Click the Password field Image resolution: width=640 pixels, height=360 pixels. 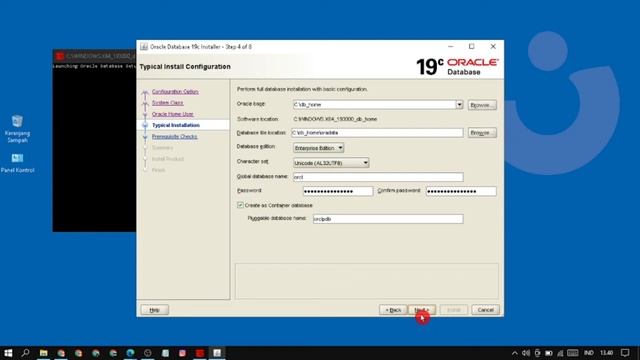[338, 191]
